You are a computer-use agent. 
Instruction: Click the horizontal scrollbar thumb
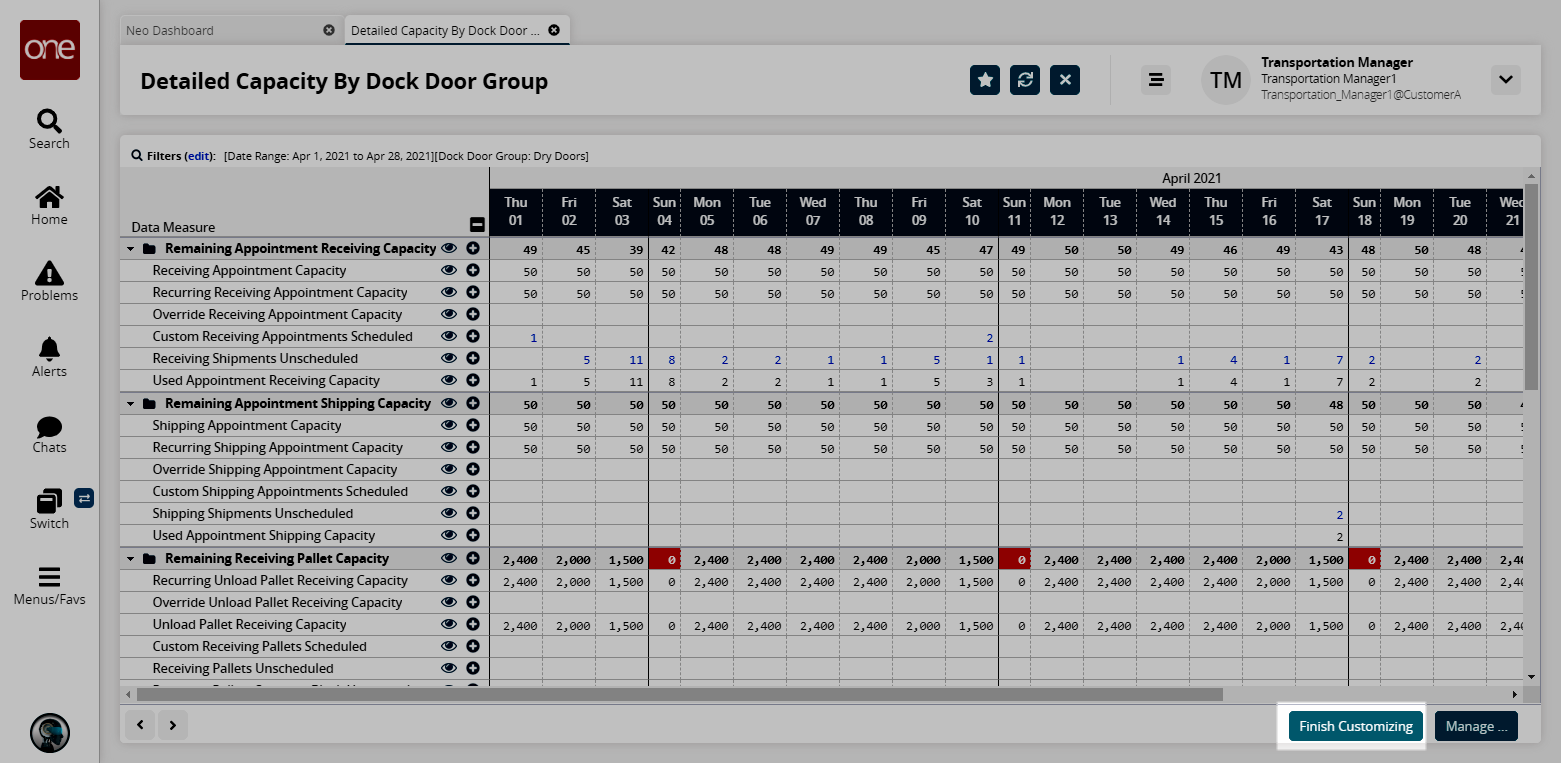point(680,694)
